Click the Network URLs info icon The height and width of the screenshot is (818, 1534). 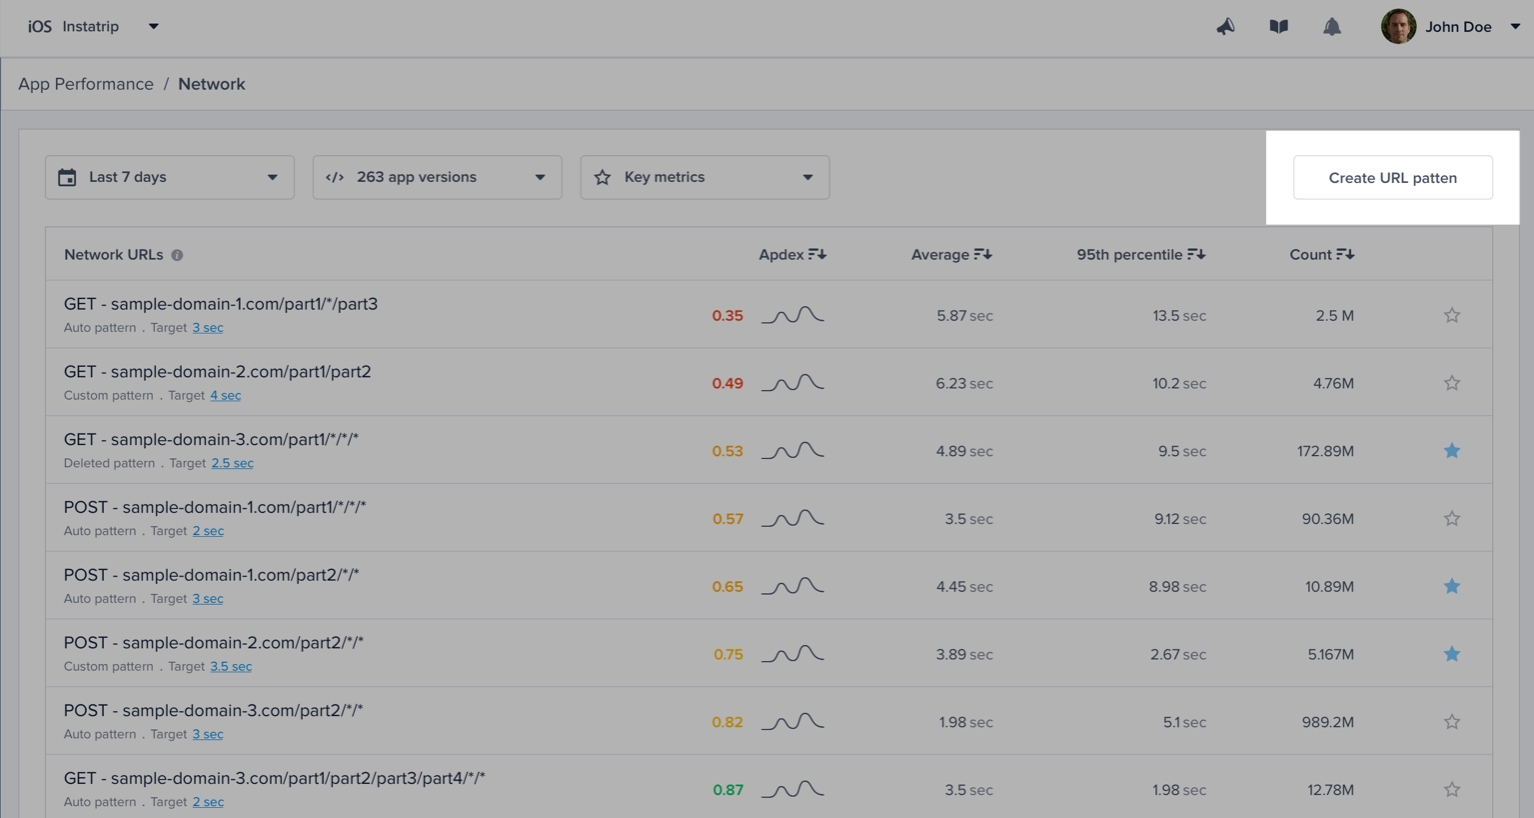pos(177,255)
